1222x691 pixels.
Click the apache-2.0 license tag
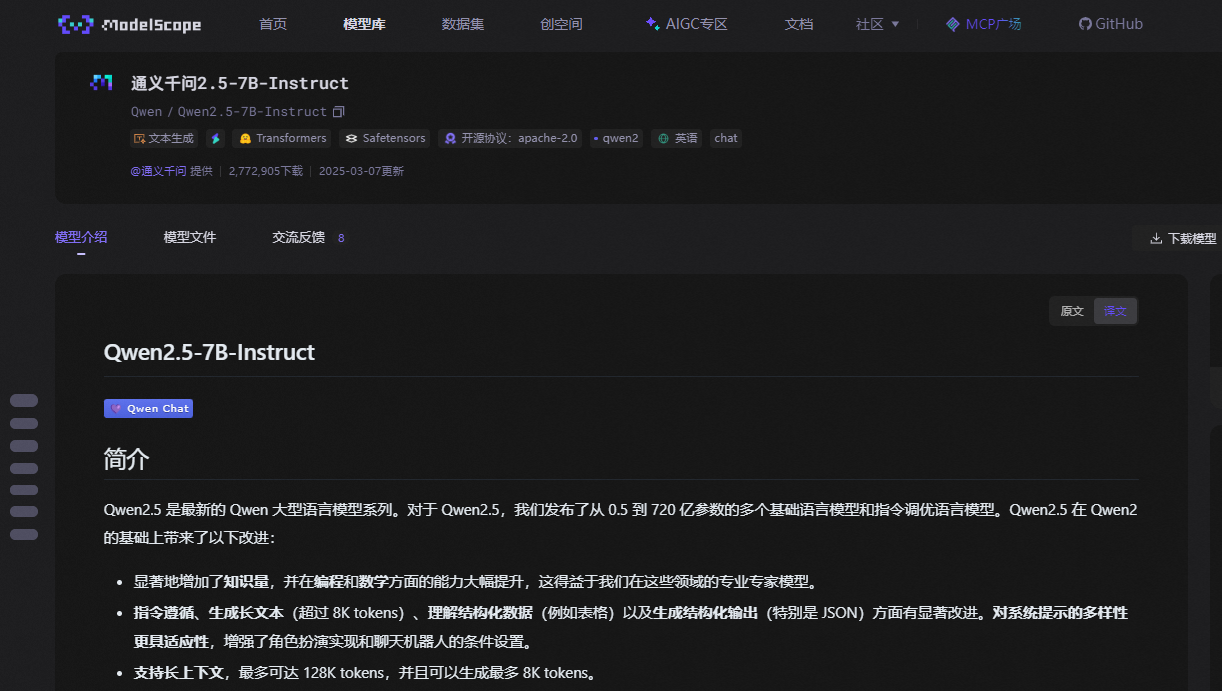[511, 138]
